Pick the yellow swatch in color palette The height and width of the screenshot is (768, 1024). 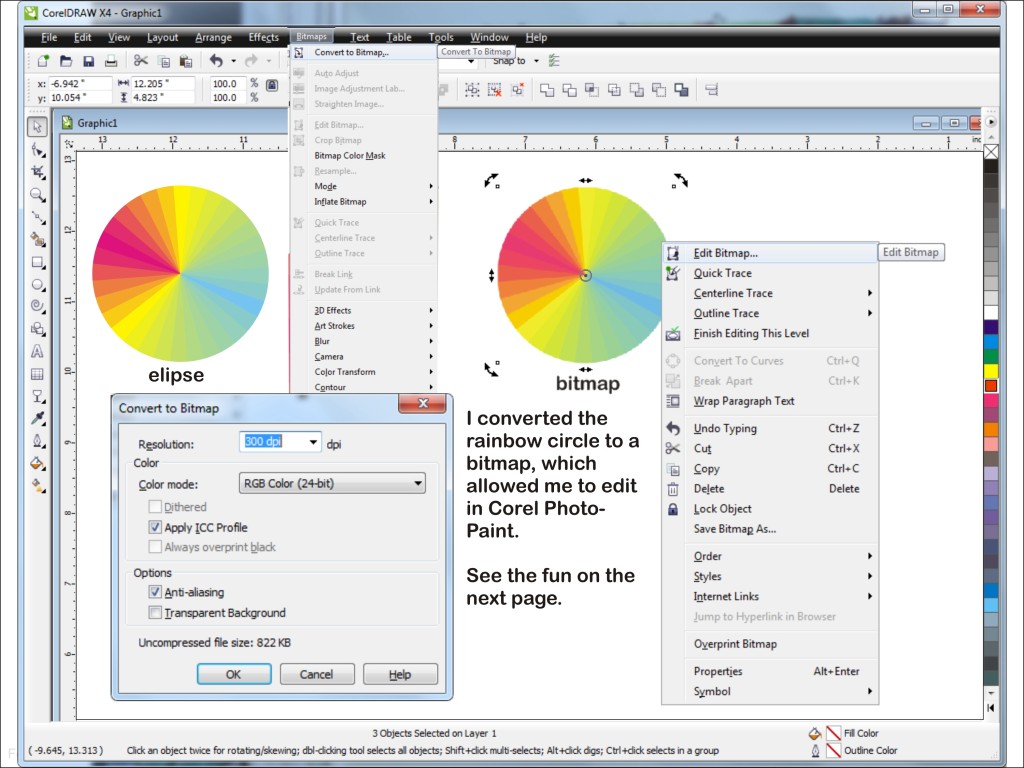(991, 370)
